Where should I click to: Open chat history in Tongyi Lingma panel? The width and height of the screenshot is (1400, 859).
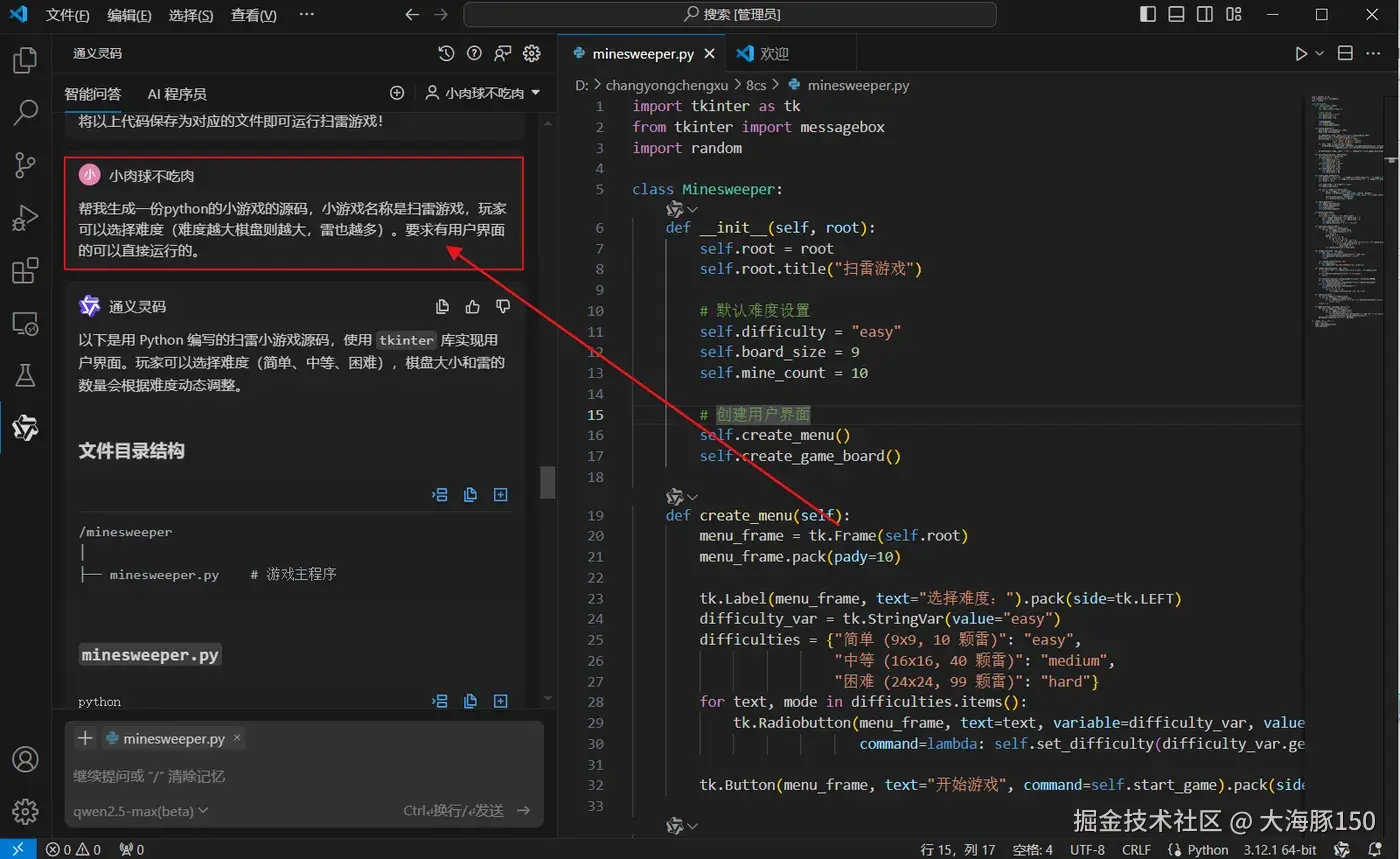click(446, 53)
